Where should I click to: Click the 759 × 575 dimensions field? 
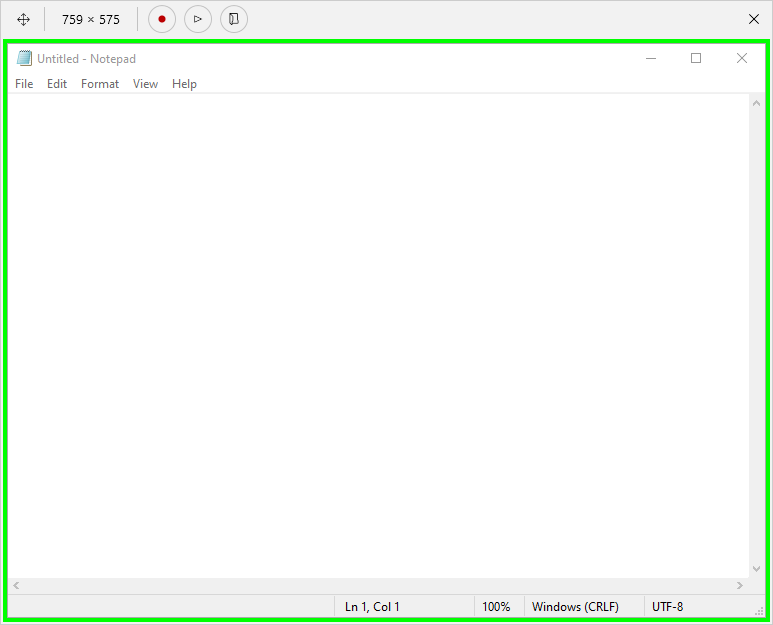(91, 20)
